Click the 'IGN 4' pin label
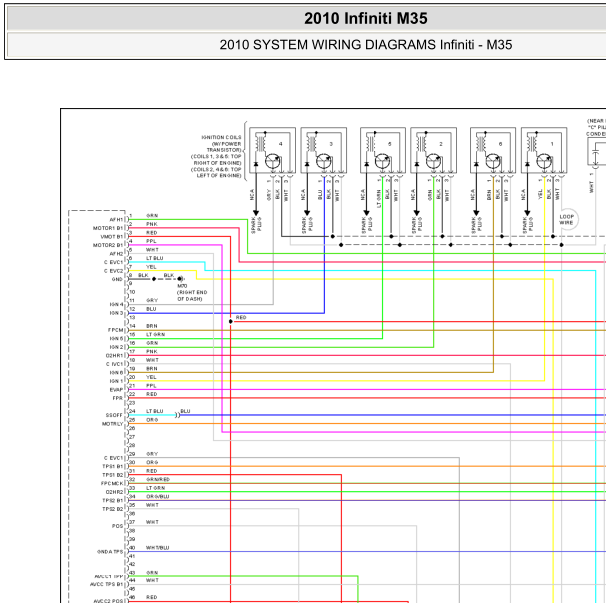Viewport: 606px width, 603px height. (116, 305)
